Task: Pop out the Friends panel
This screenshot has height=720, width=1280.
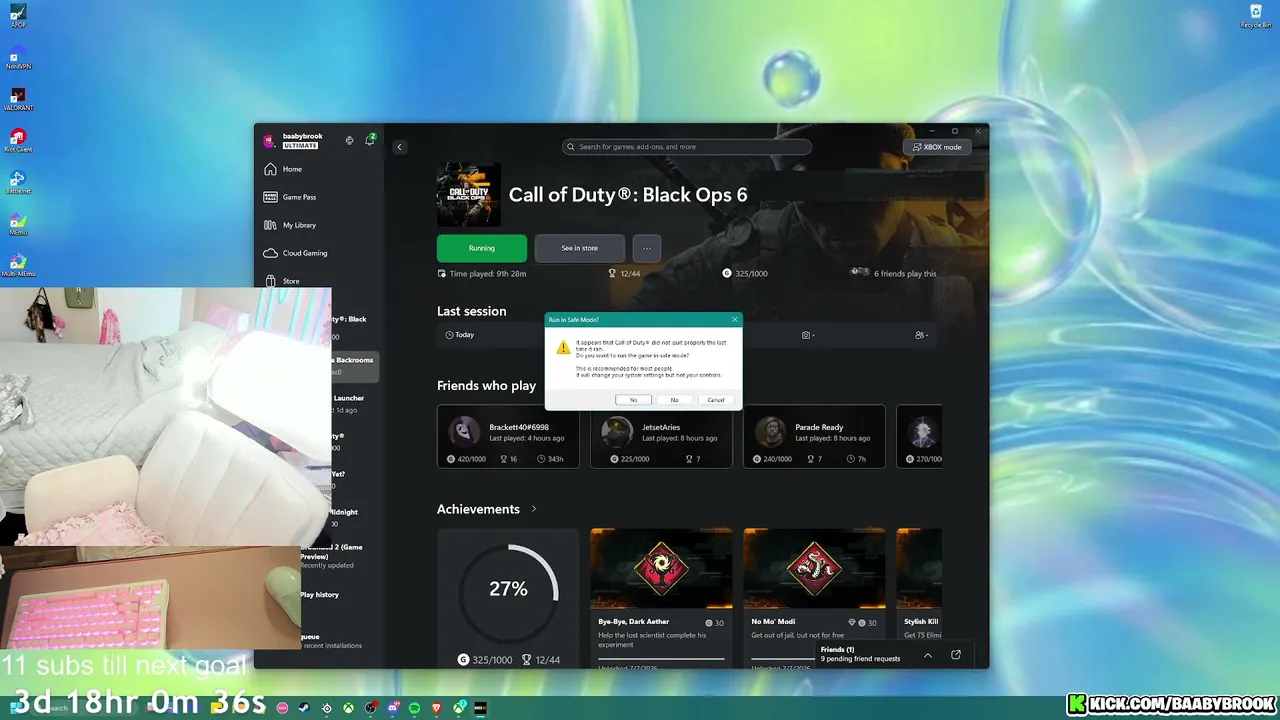Action: pyautogui.click(x=956, y=655)
